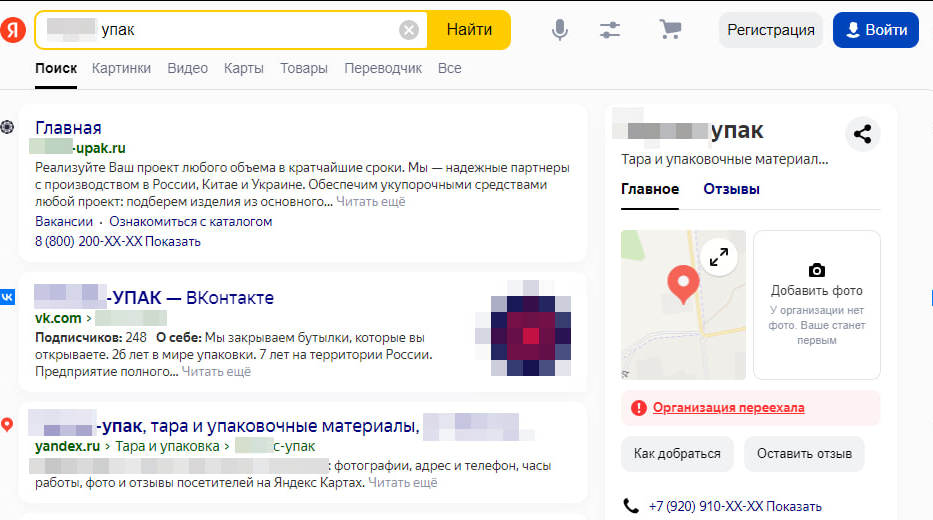Switch to Отзывы tab in organization card
This screenshot has width=933, height=520.
click(731, 189)
